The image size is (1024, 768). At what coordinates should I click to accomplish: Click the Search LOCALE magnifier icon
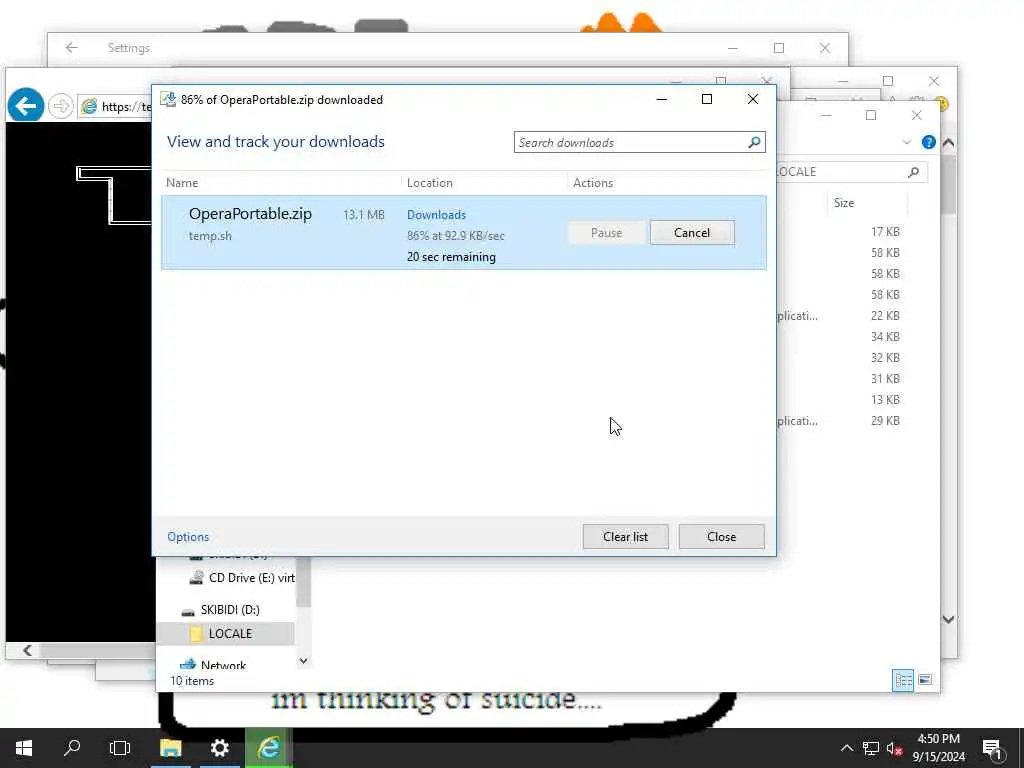pos(914,172)
